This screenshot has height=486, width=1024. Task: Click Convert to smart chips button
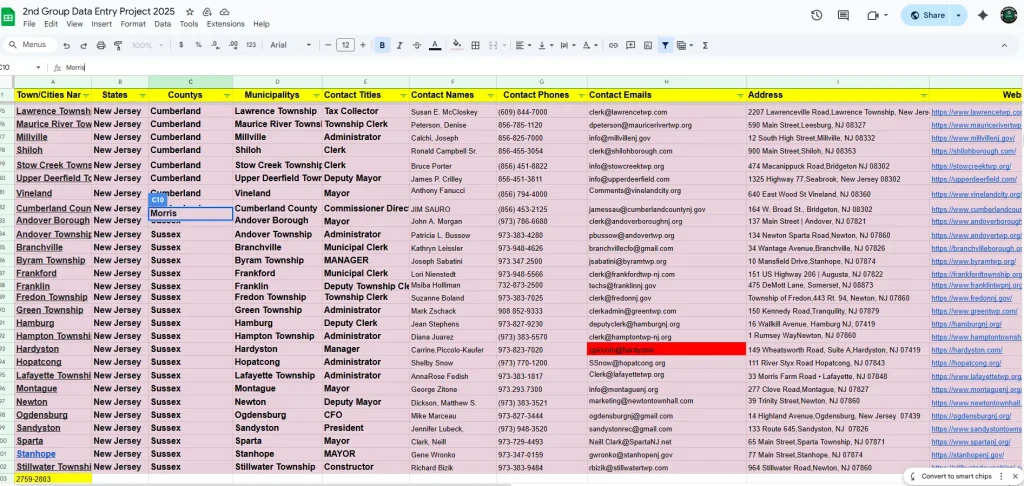pyautogui.click(x=961, y=475)
